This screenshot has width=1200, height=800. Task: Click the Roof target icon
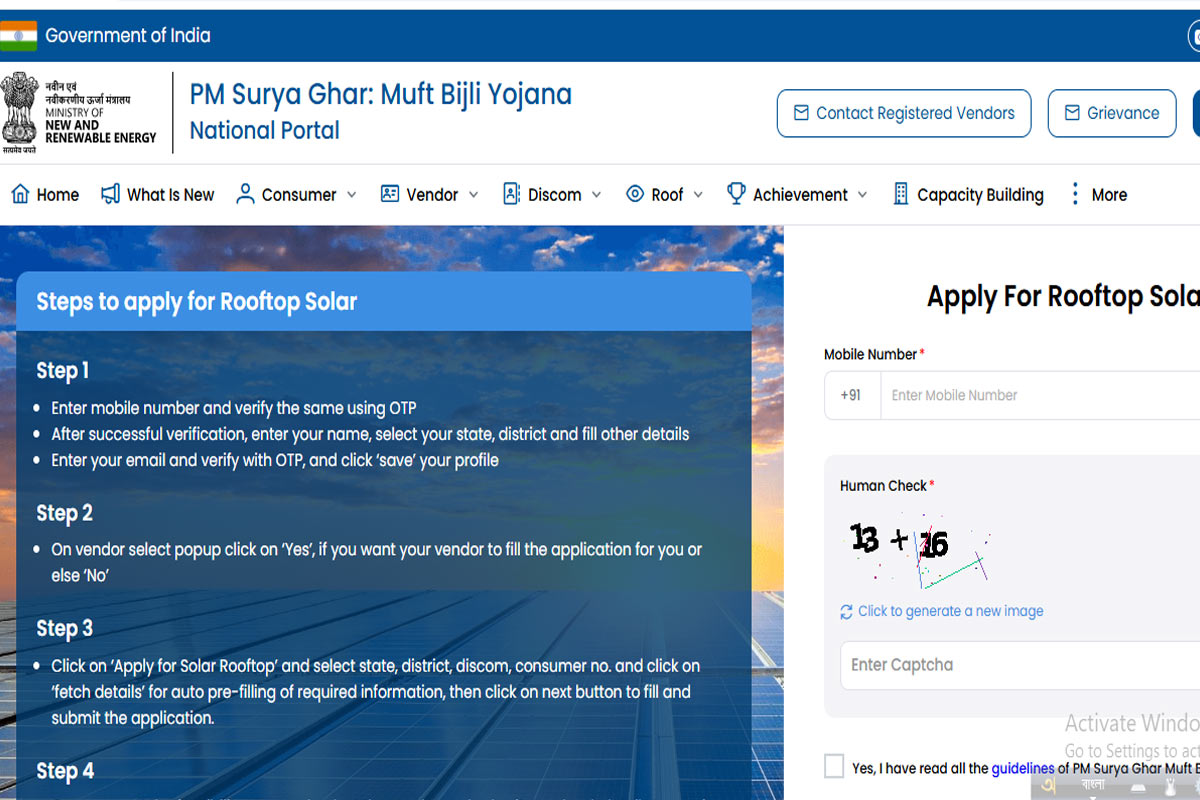(634, 194)
